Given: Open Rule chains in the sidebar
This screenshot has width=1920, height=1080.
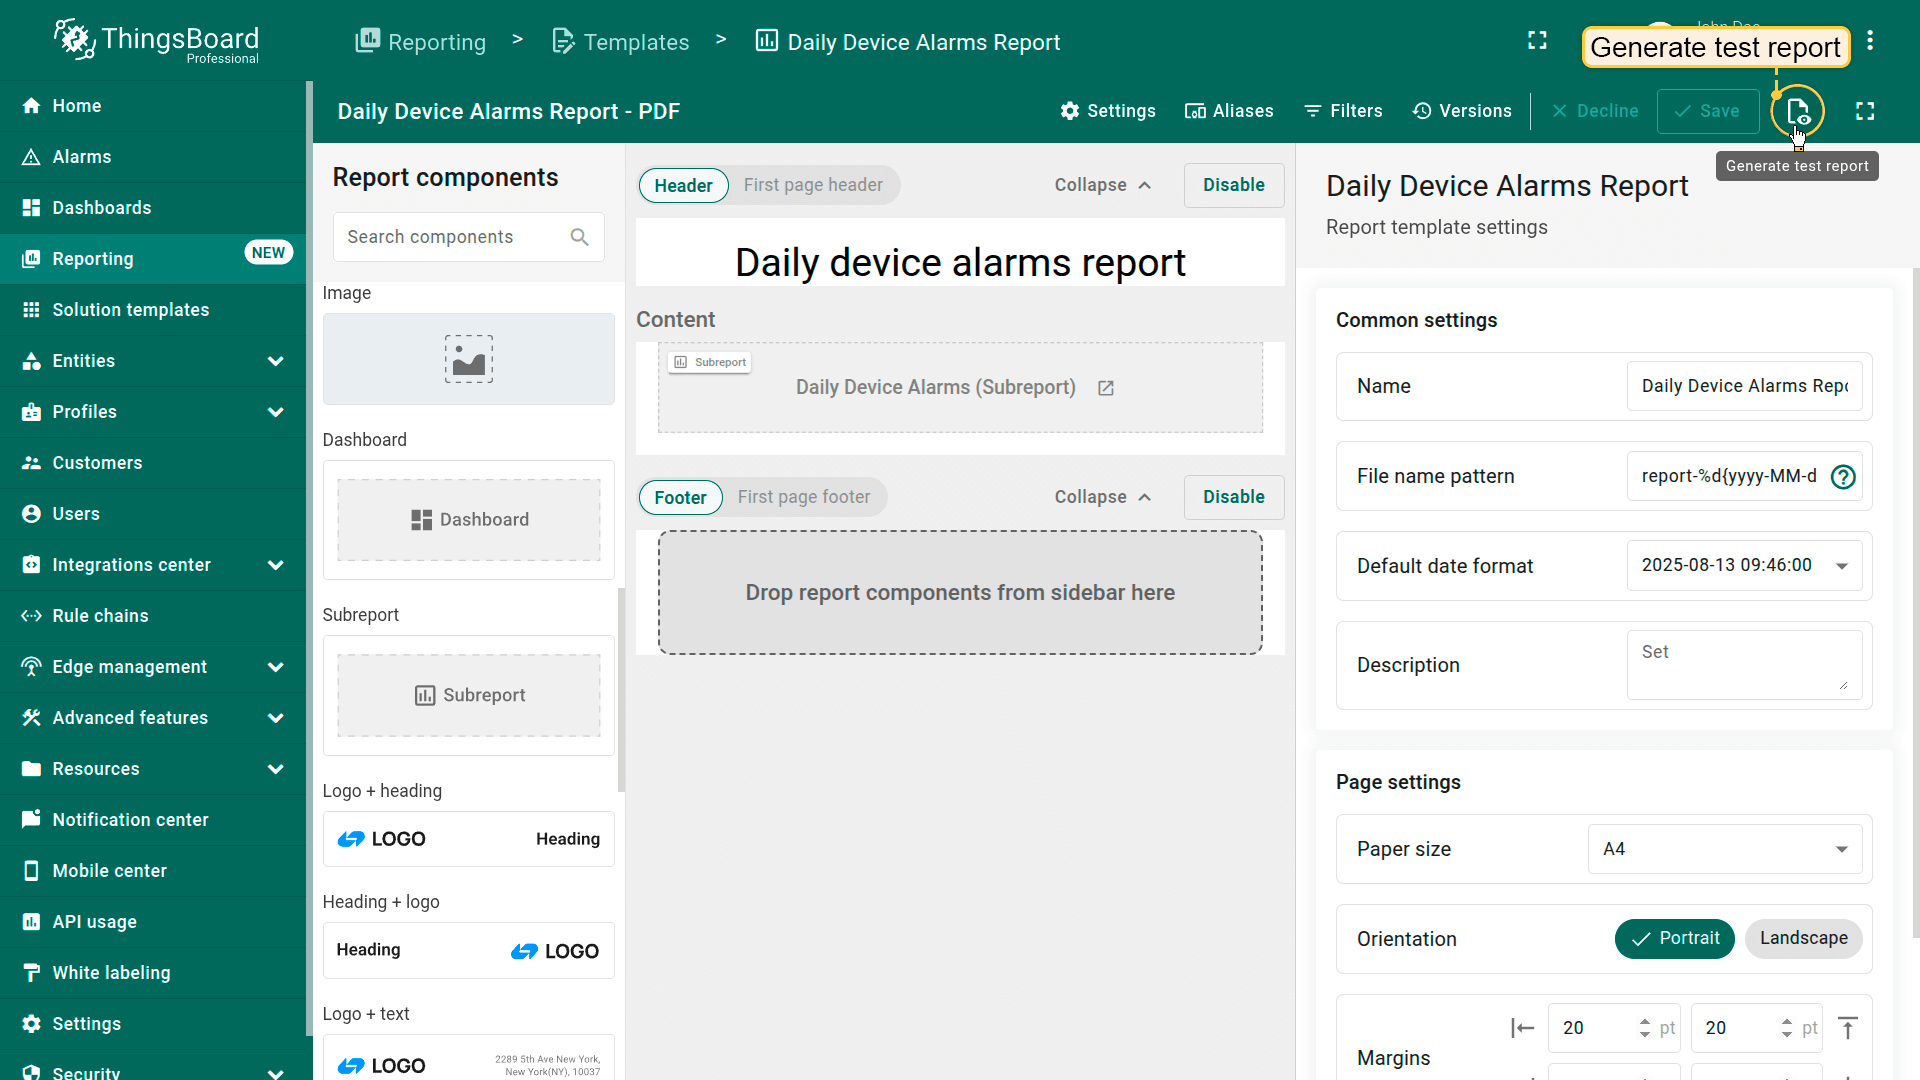Looking at the screenshot, I should (x=100, y=616).
